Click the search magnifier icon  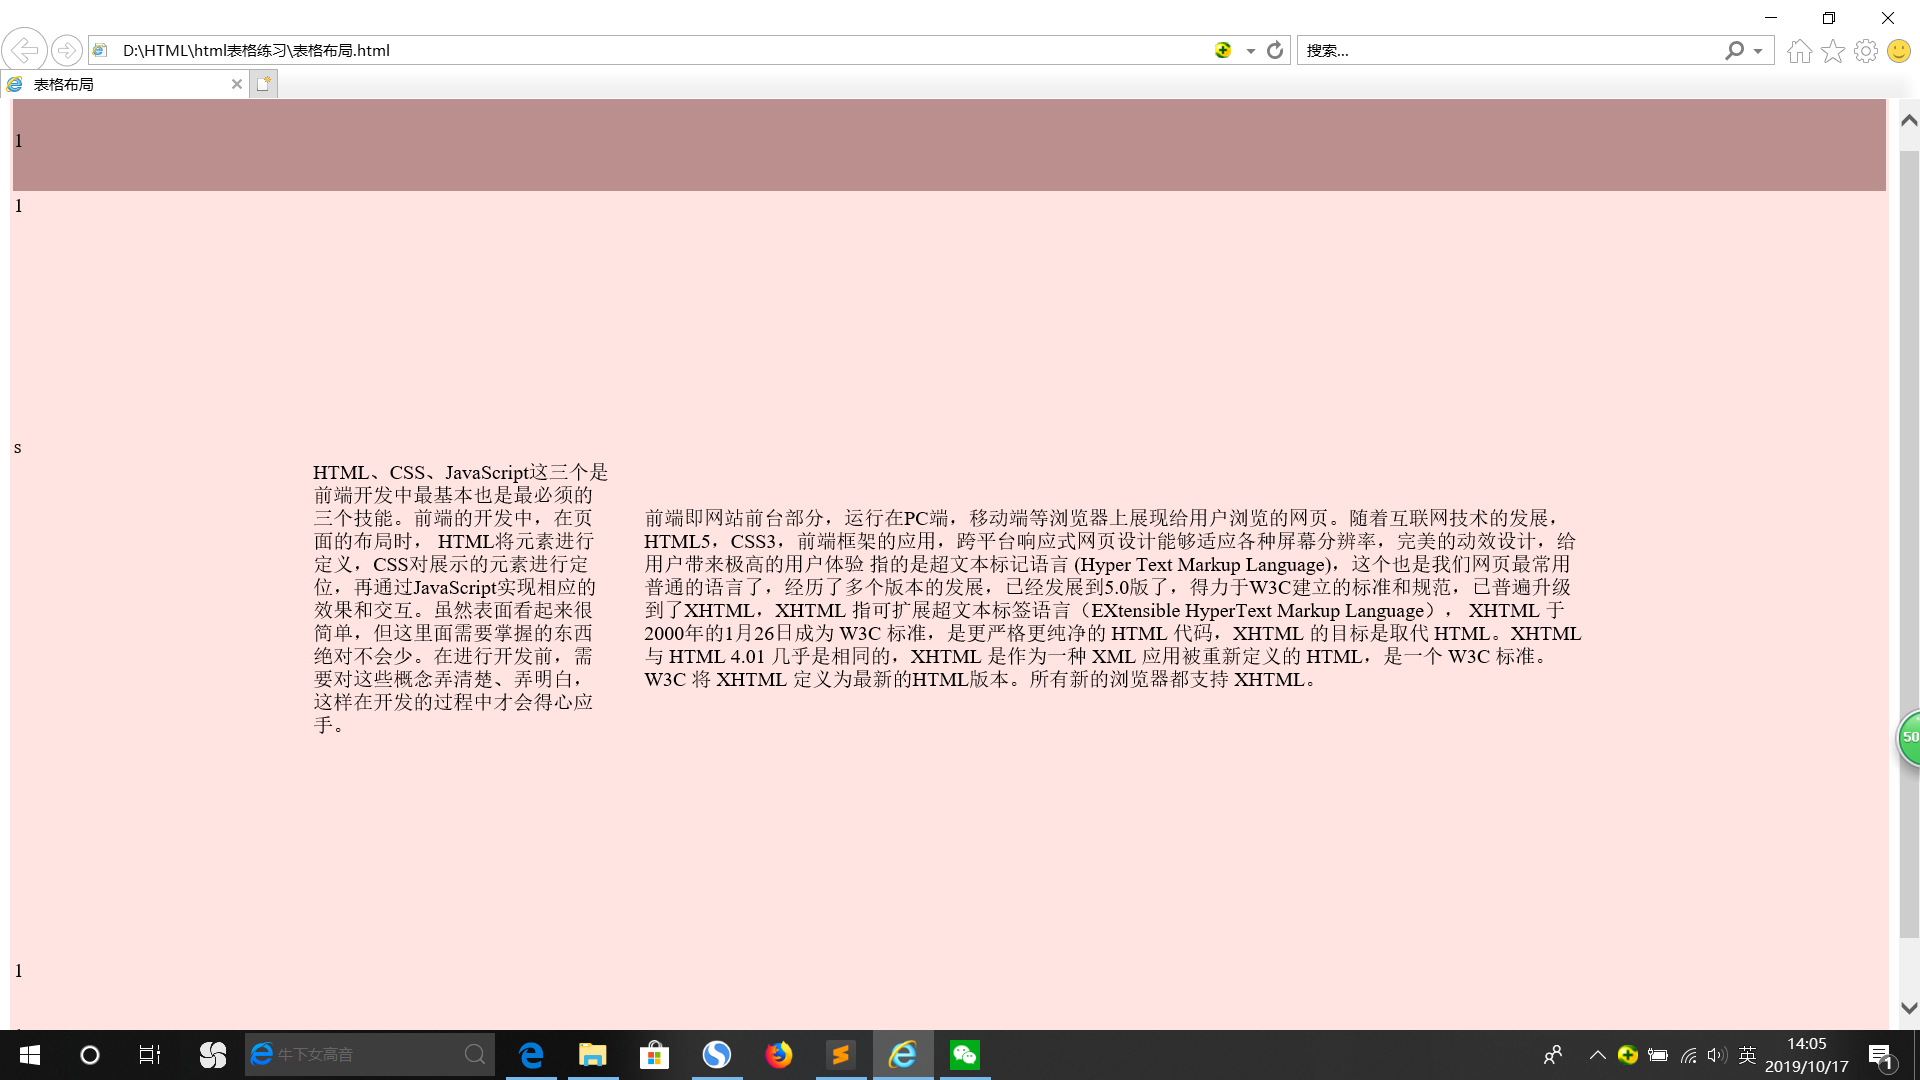(1734, 50)
